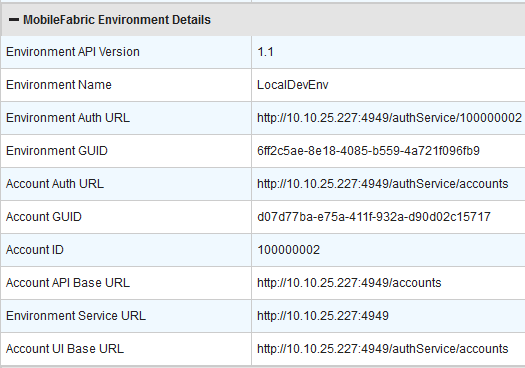The height and width of the screenshot is (368, 525).
Task: Select the API version value 1.1
Action: 265,52
